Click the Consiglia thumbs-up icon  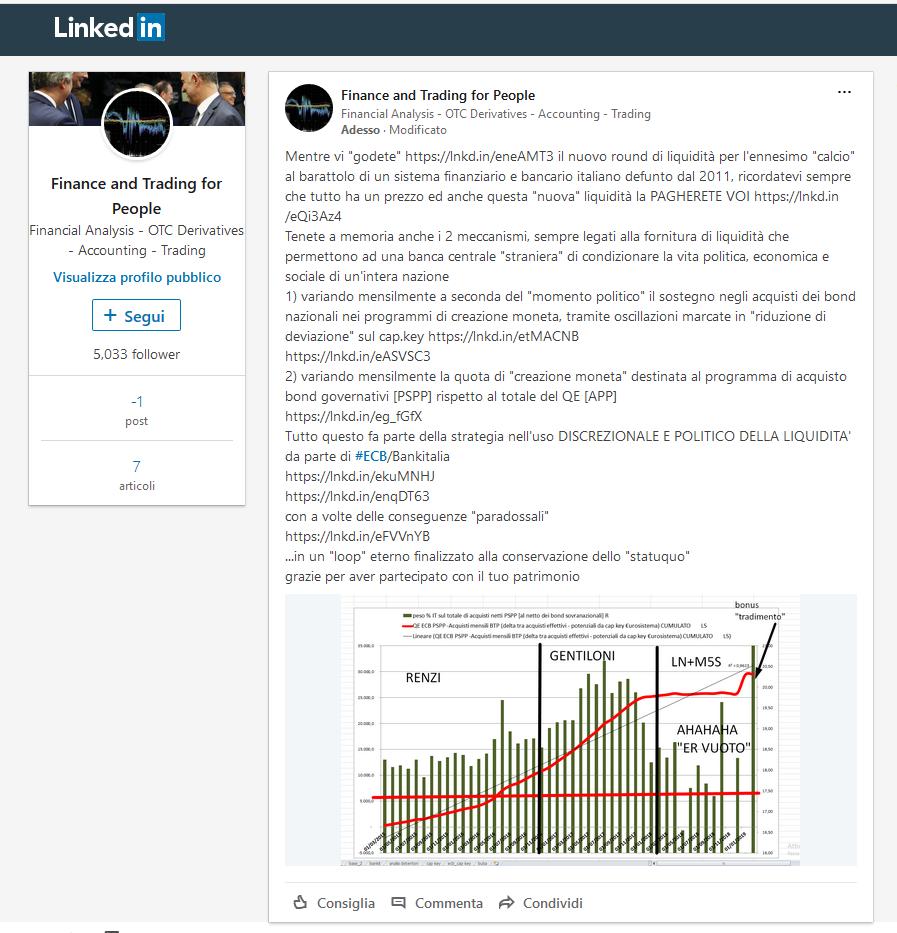click(x=300, y=903)
